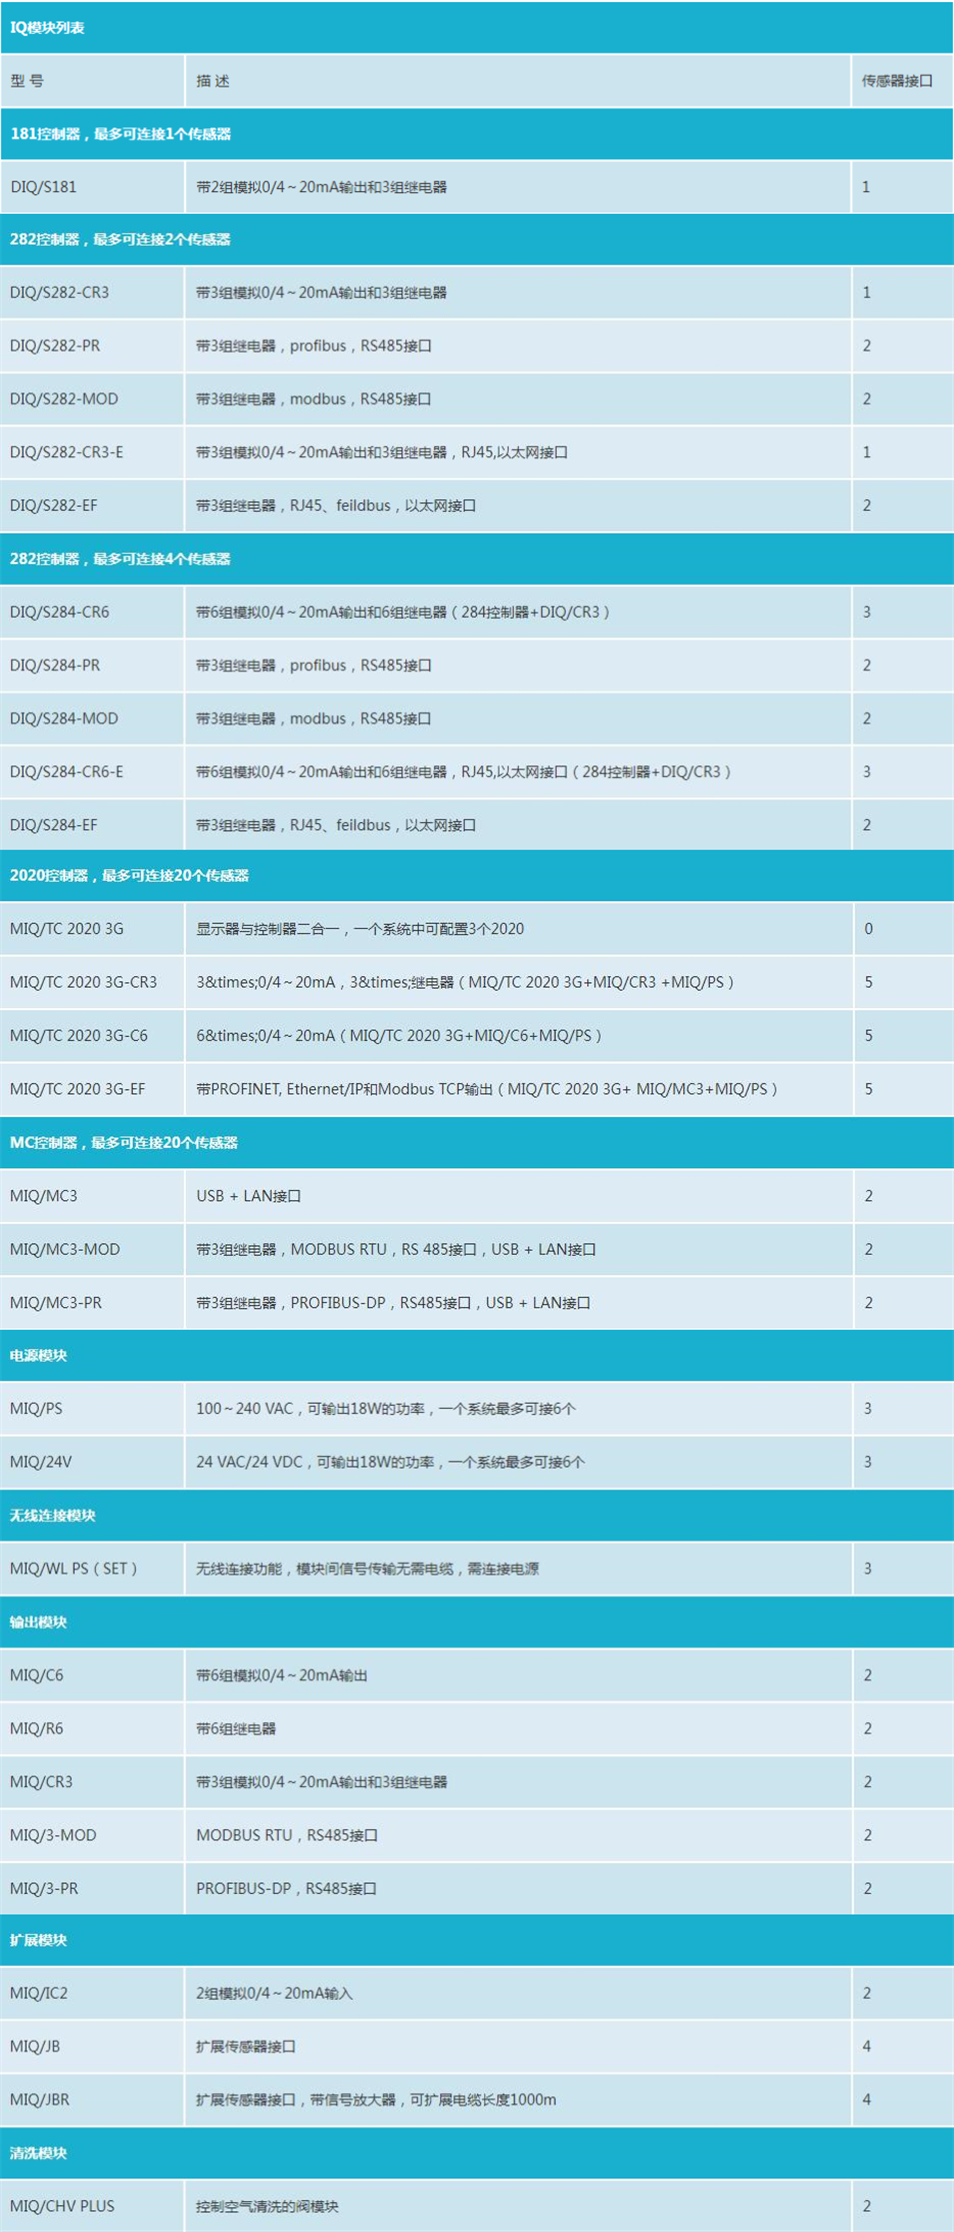Click the 181控制器 section header row
The height and width of the screenshot is (2232, 954).
120,134
